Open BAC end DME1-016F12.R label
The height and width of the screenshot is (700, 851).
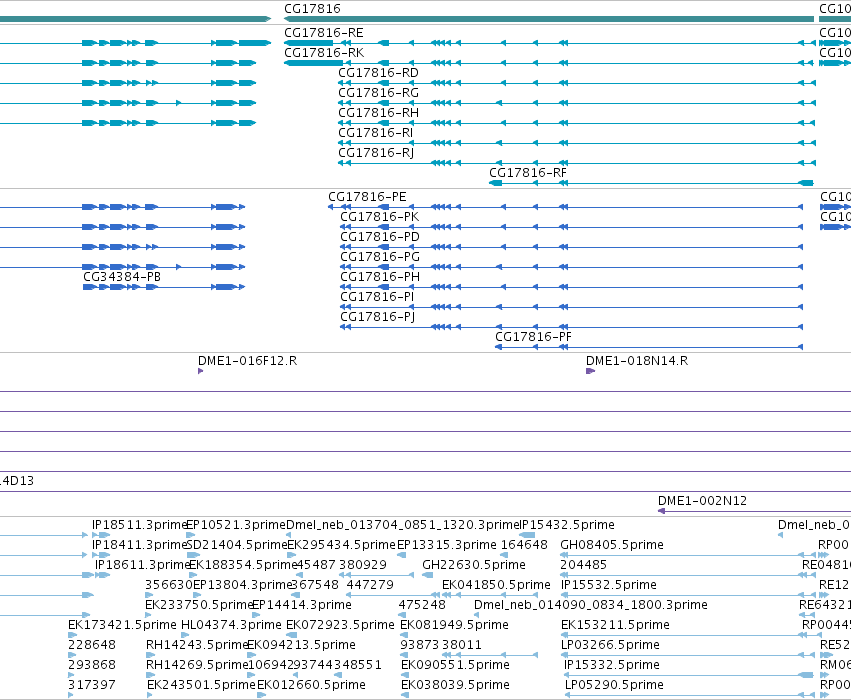click(x=247, y=361)
